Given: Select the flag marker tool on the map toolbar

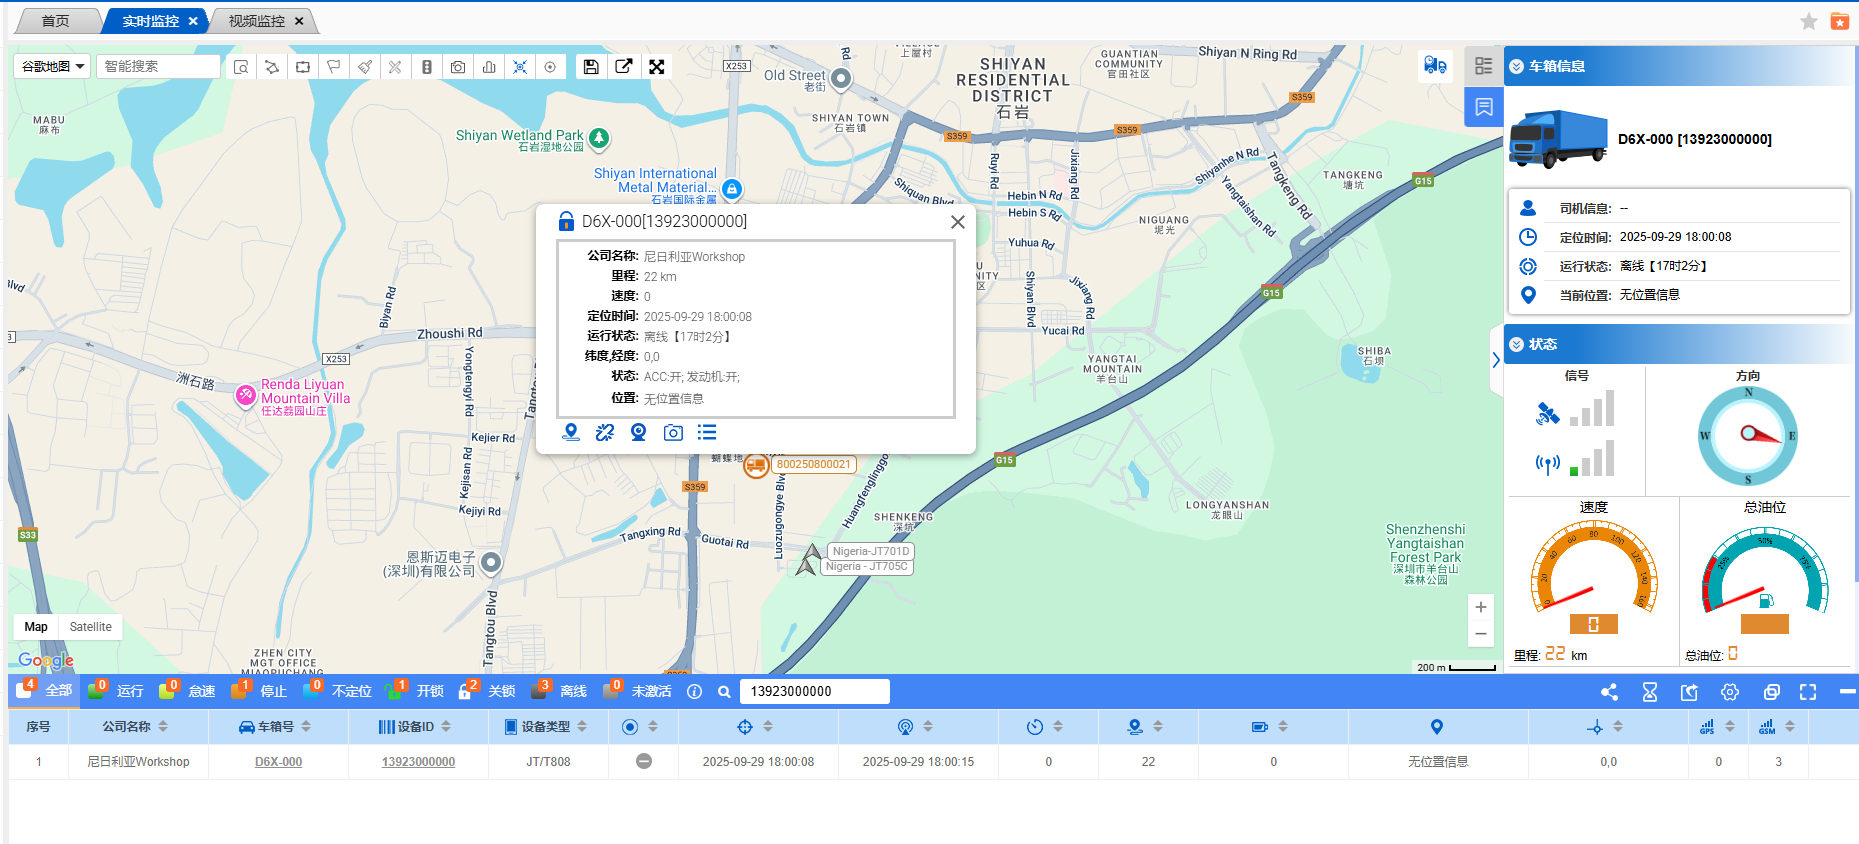Looking at the screenshot, I should tap(334, 67).
